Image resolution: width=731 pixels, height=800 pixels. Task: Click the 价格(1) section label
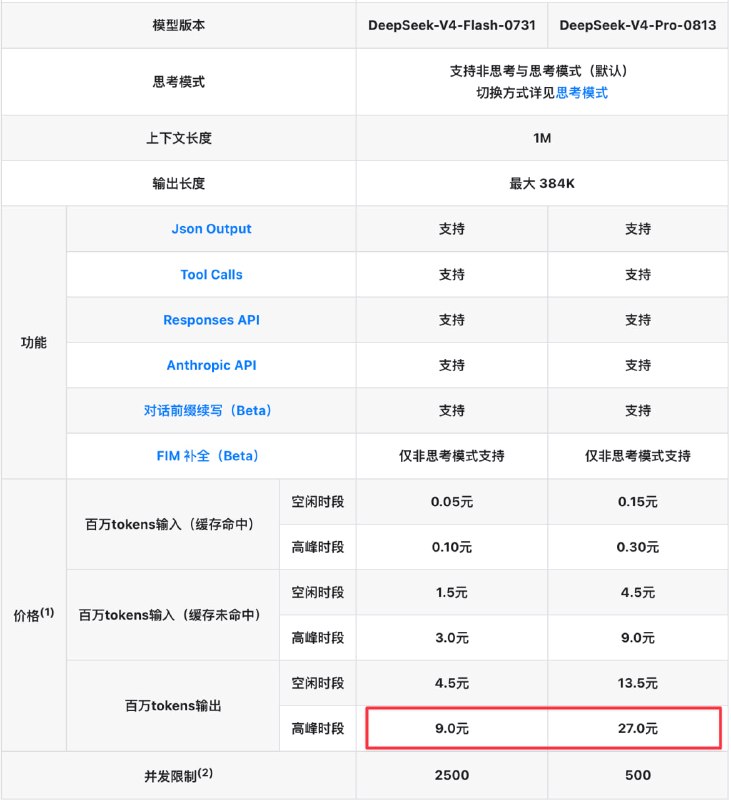coord(34,615)
